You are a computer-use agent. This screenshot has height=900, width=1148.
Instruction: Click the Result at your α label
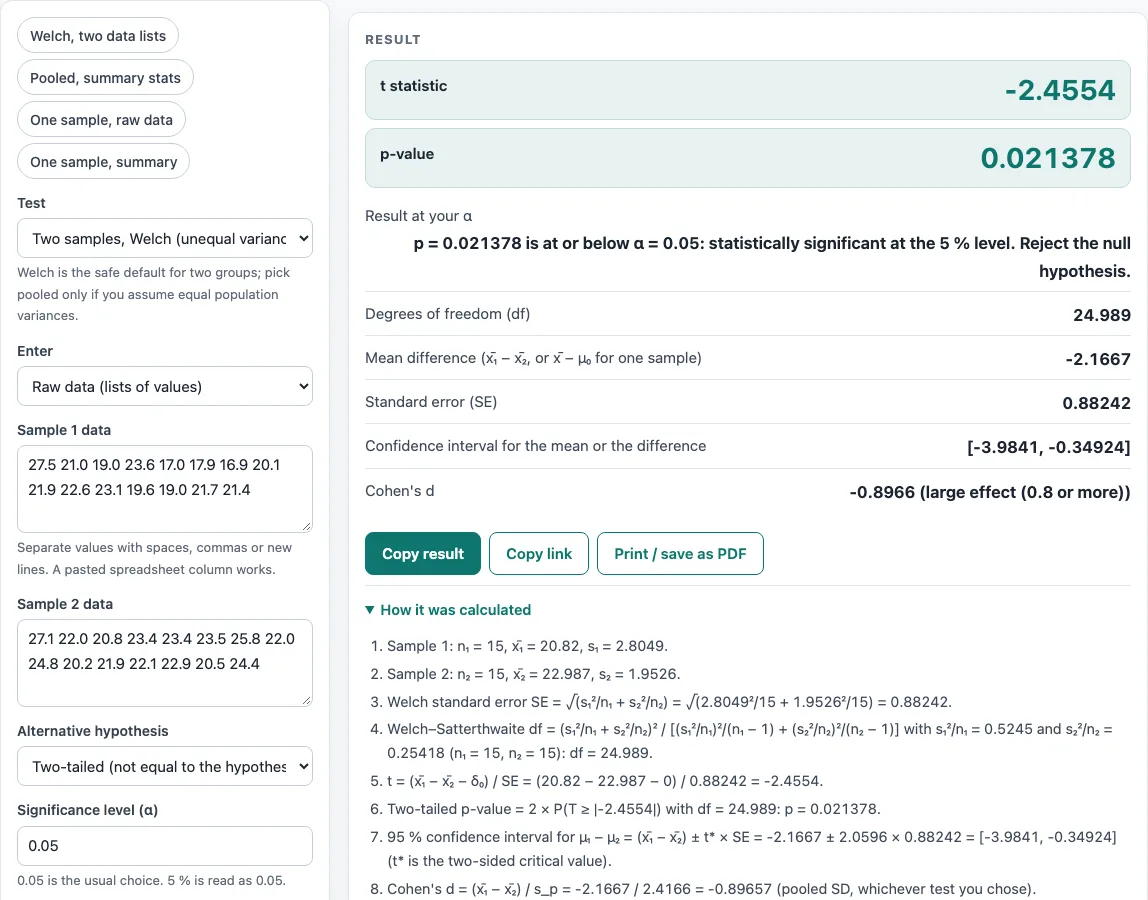click(419, 216)
